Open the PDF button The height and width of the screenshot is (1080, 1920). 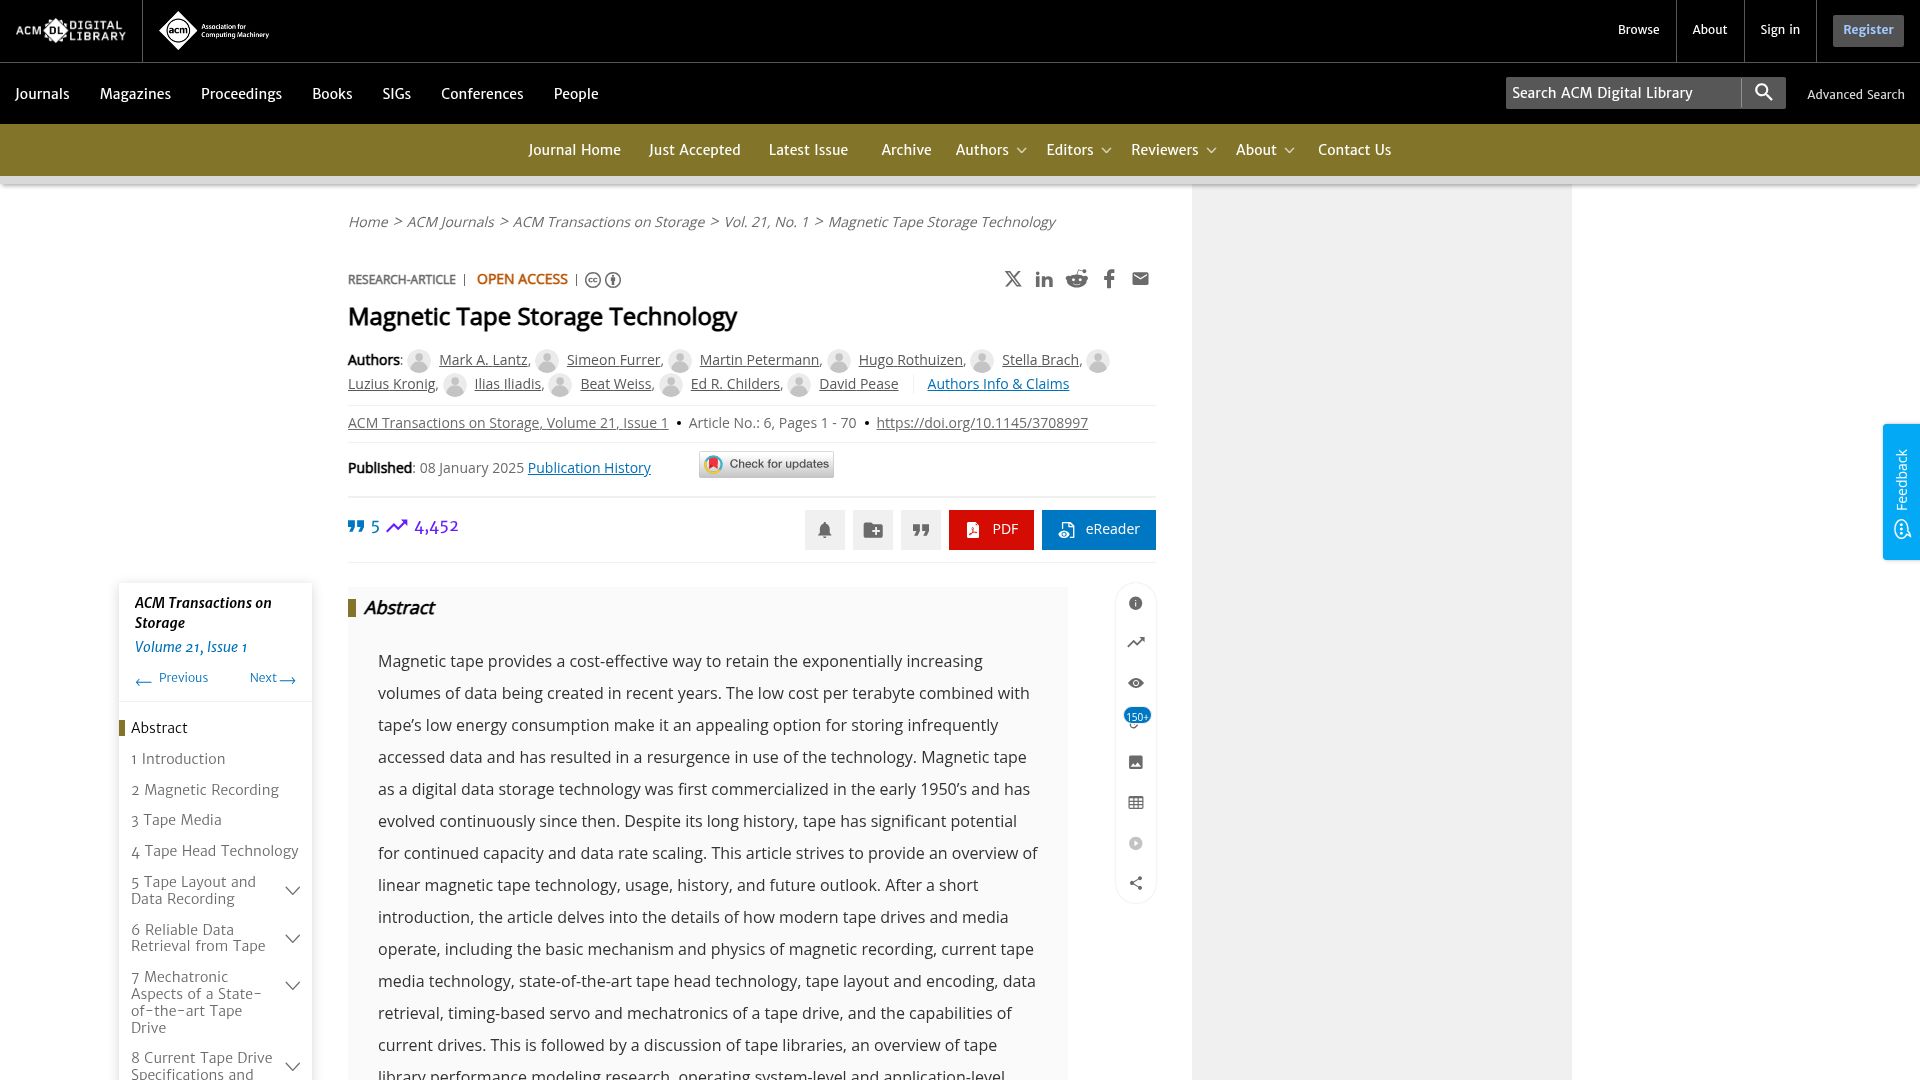[x=991, y=530]
